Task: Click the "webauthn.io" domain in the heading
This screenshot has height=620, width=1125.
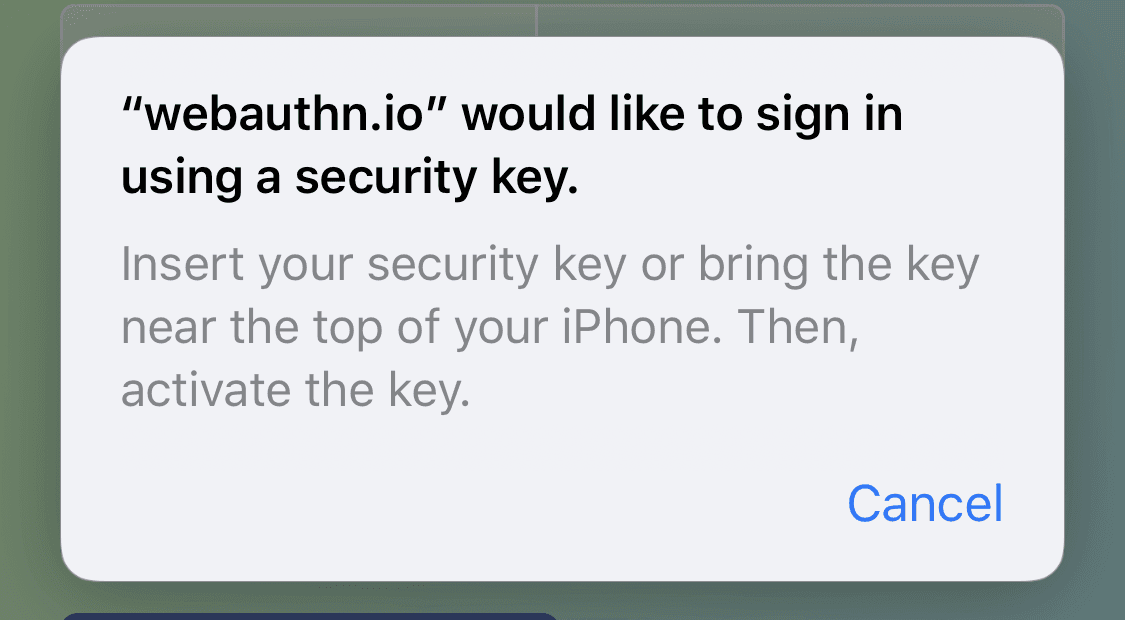Action: point(285,115)
